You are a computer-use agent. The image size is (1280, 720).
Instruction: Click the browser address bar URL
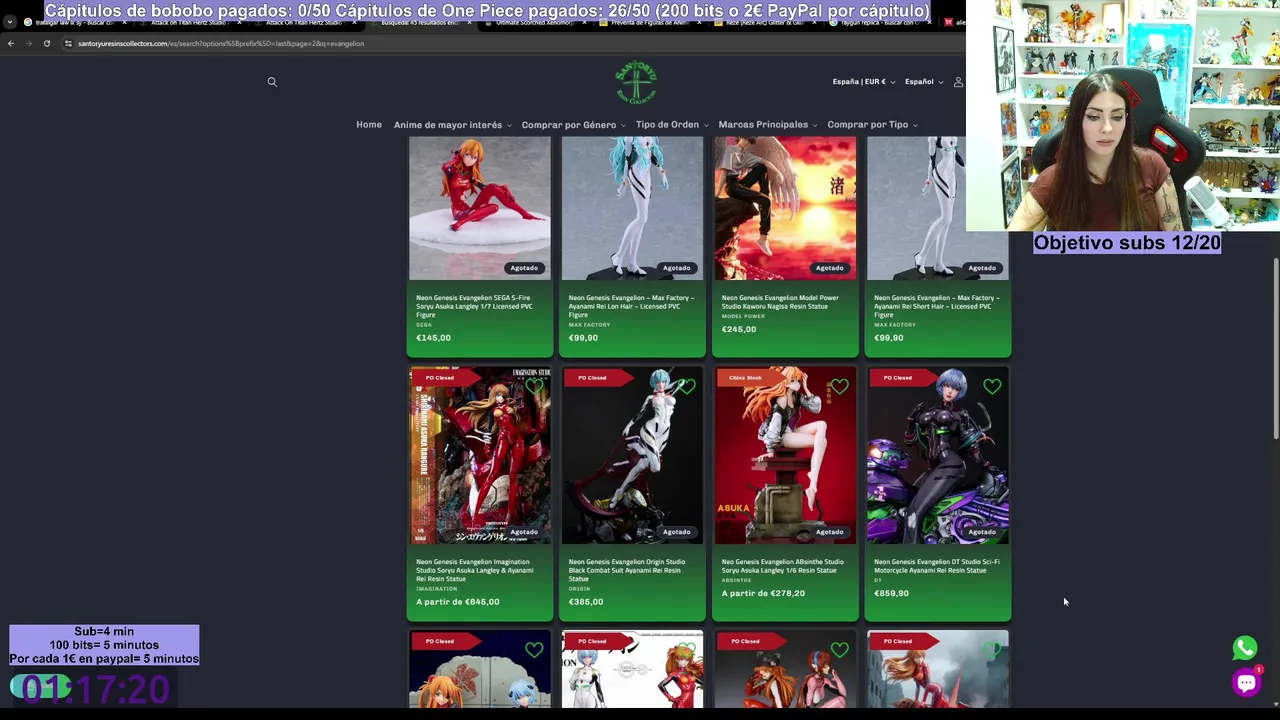(221, 43)
